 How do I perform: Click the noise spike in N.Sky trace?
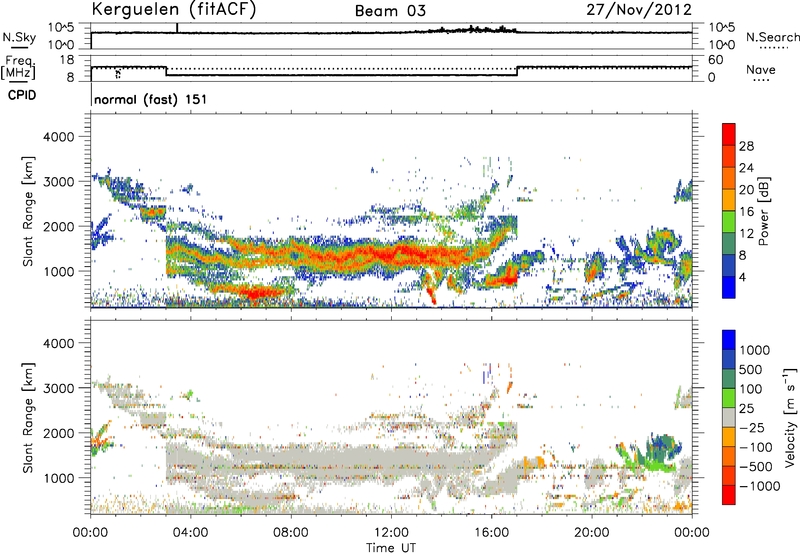point(177,28)
